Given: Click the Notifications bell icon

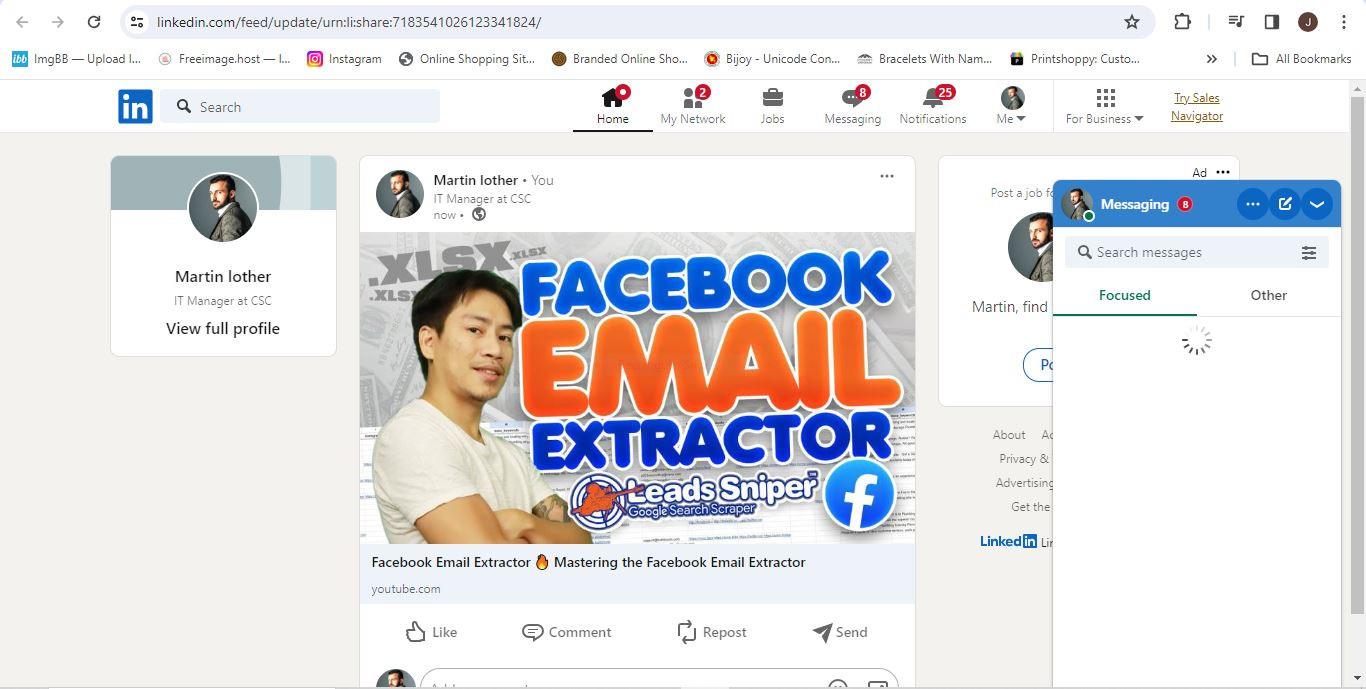Looking at the screenshot, I should 933,97.
